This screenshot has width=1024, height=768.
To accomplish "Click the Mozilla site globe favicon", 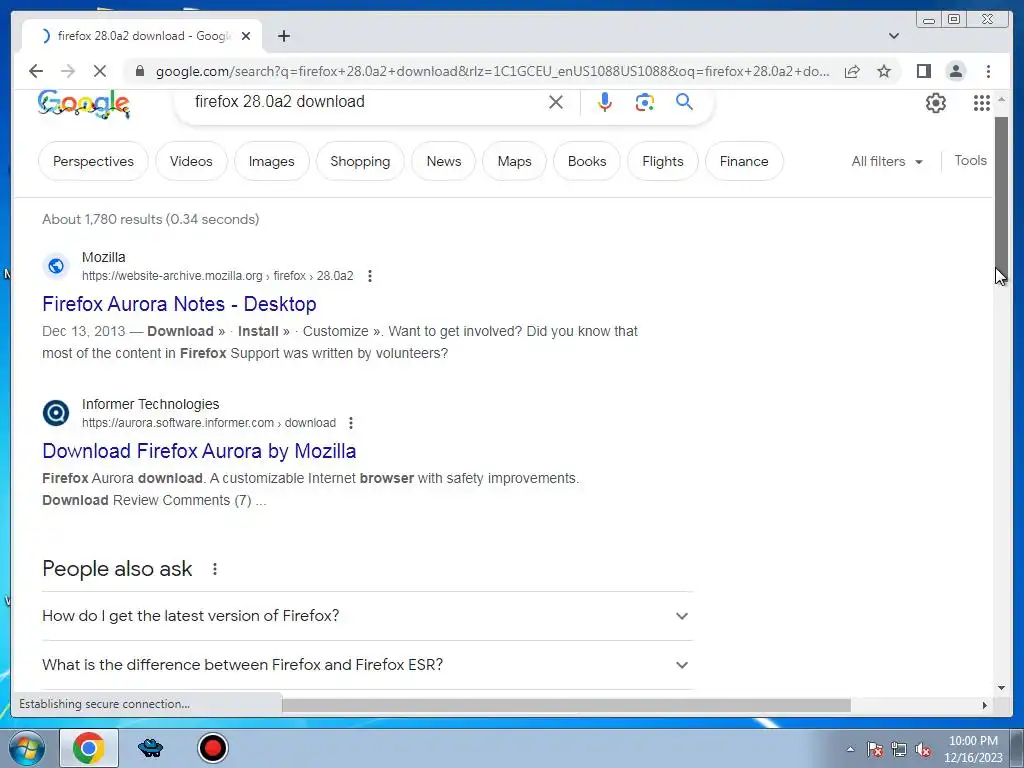I will coord(56,266).
